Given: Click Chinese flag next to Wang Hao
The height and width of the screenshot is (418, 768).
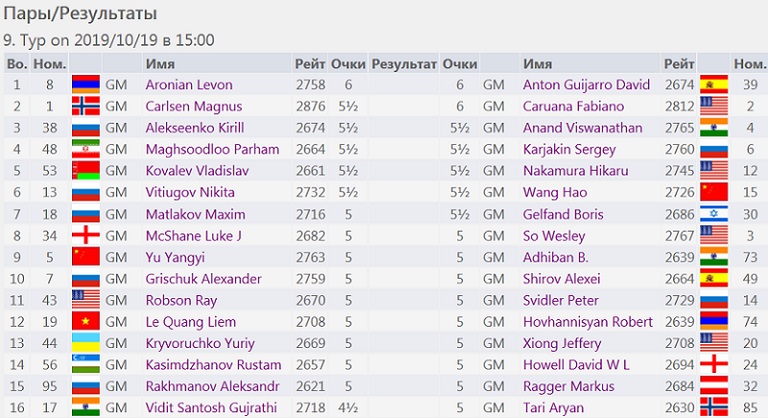Looking at the screenshot, I should coord(713,192).
